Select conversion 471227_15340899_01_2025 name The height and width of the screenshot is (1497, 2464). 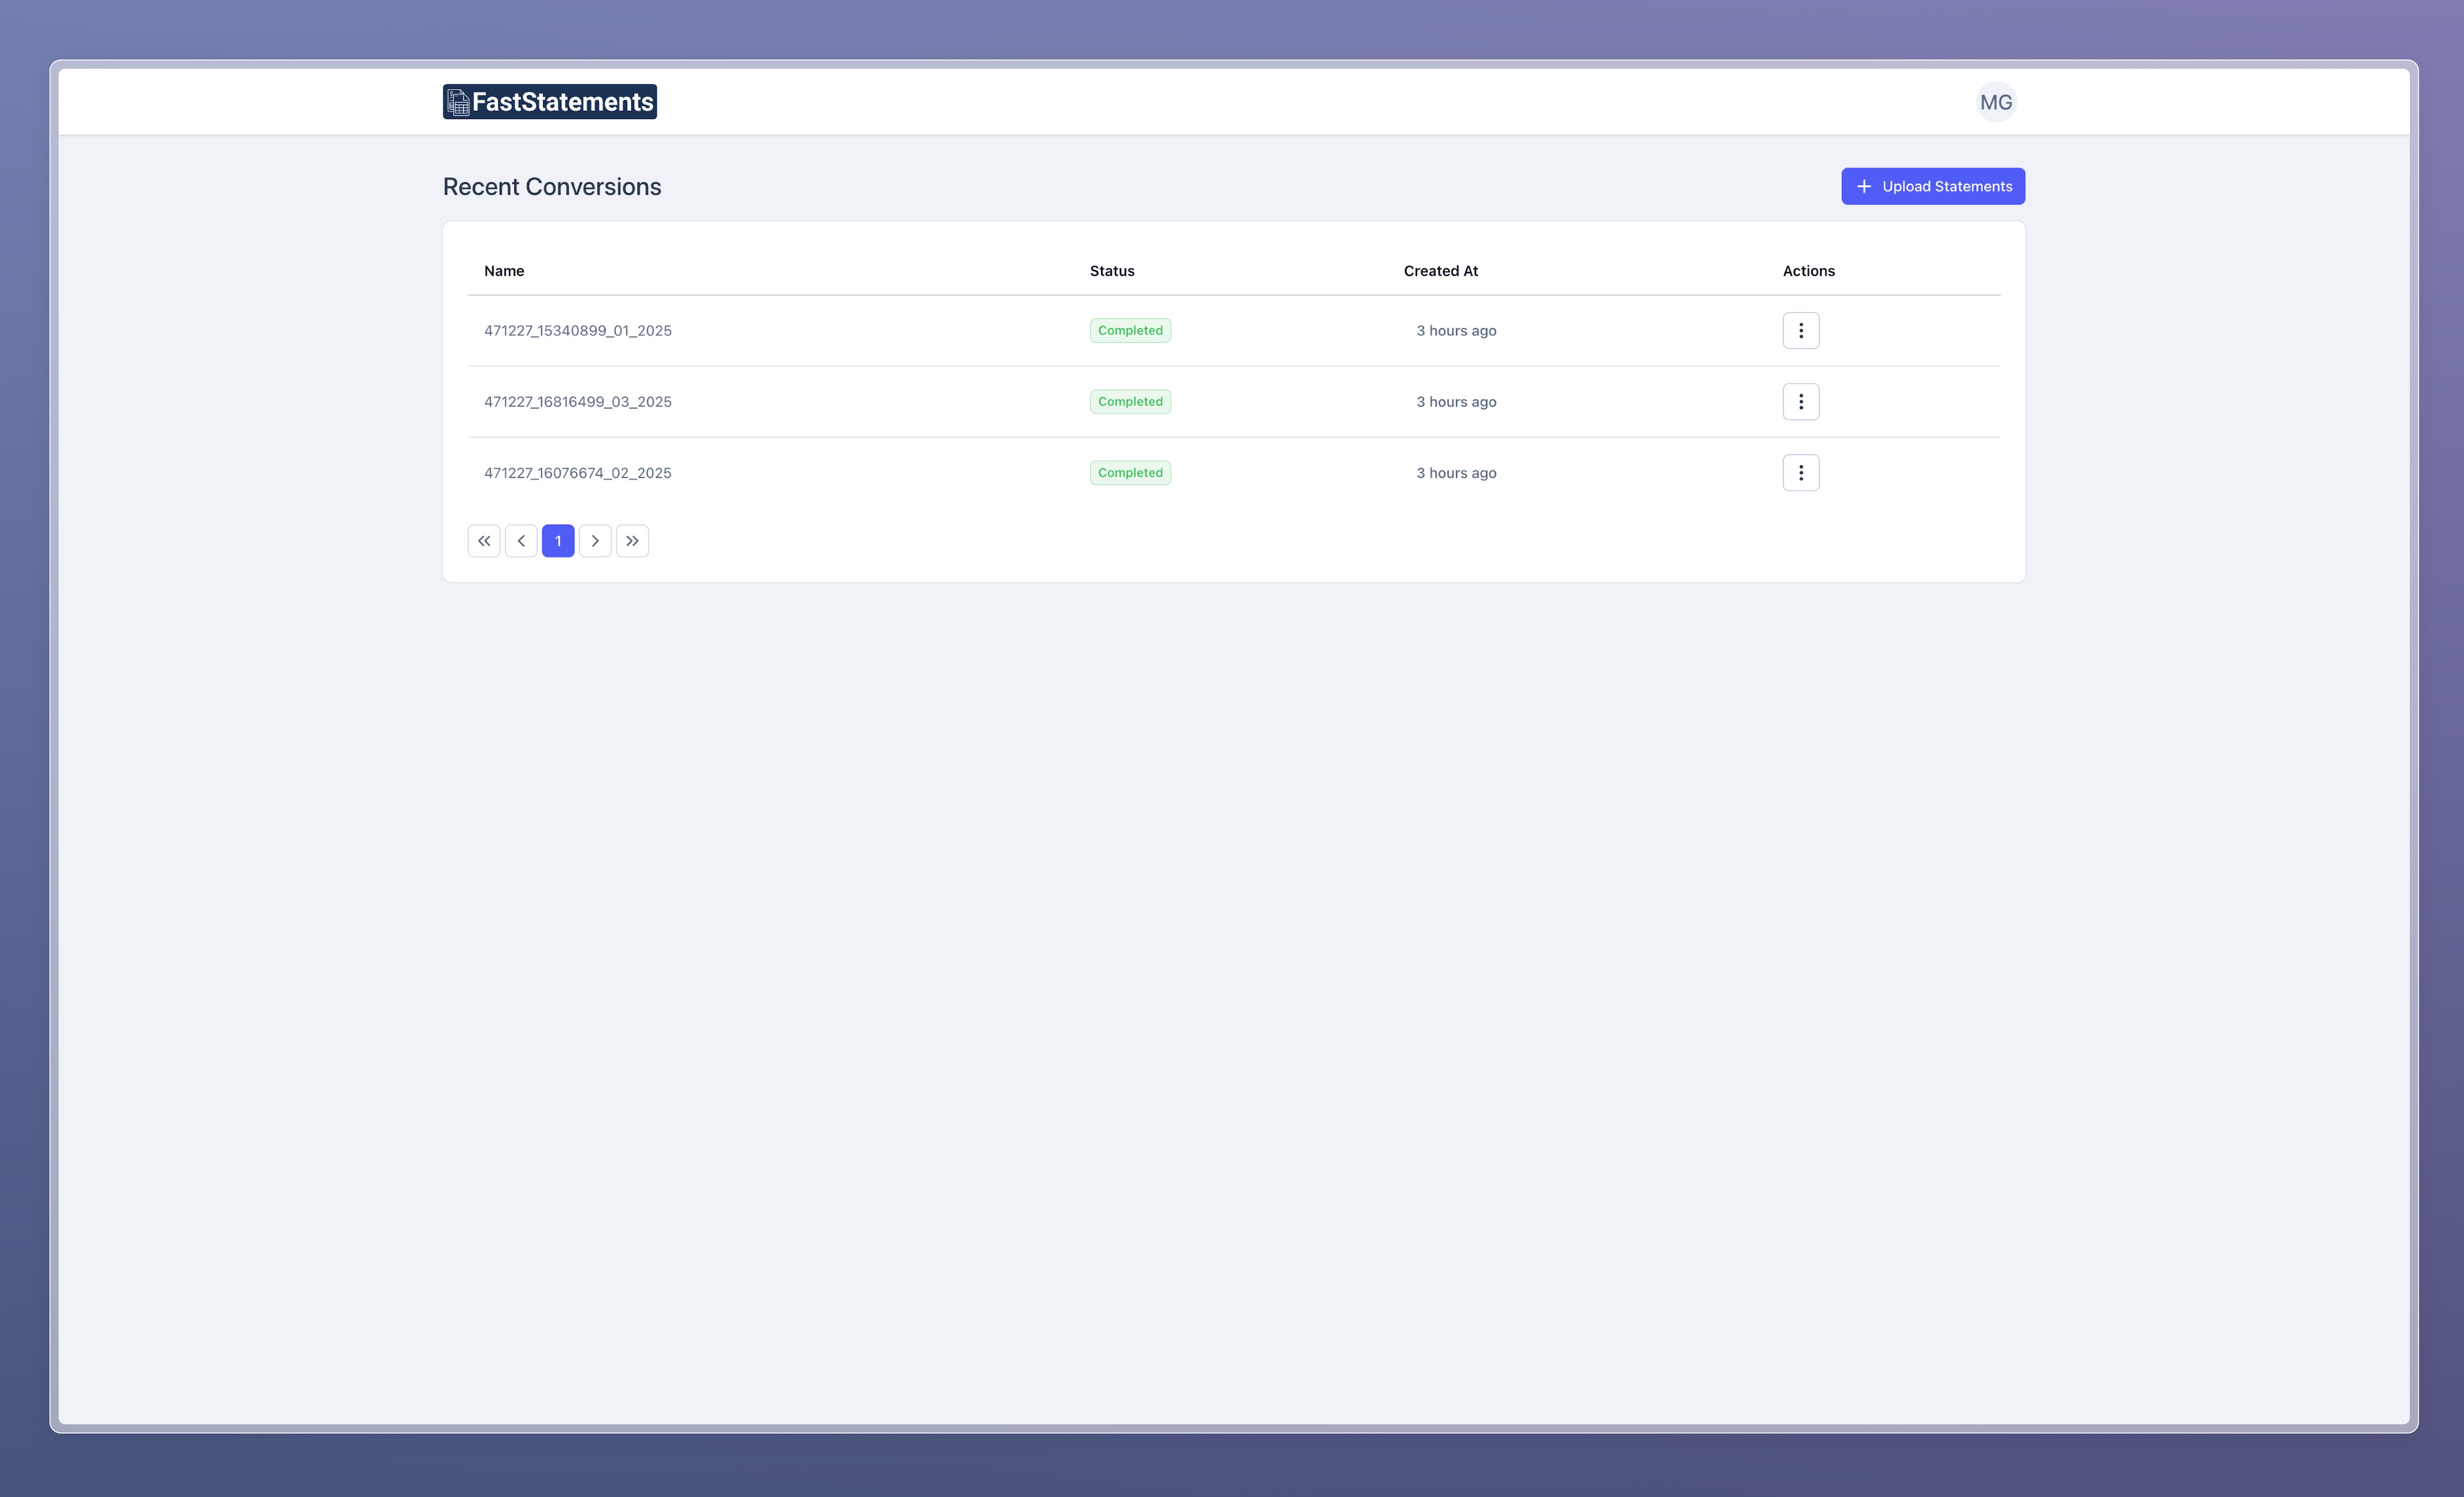[577, 331]
